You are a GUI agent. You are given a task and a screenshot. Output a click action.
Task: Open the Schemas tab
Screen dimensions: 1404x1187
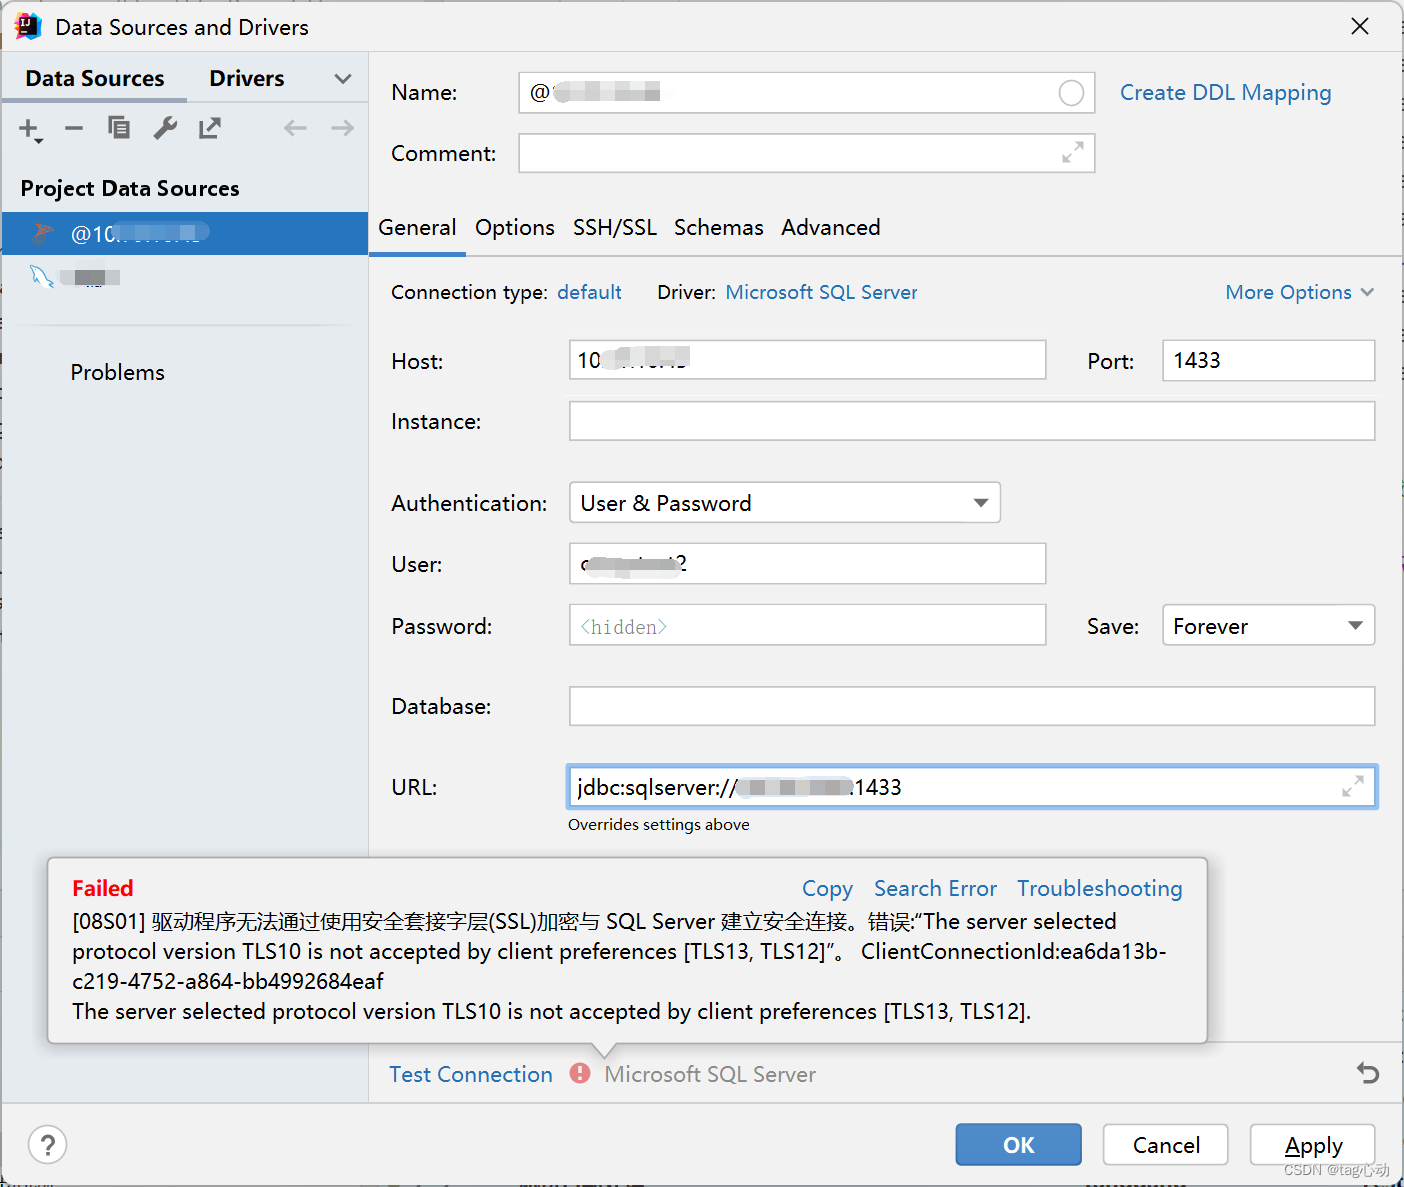[x=719, y=228]
